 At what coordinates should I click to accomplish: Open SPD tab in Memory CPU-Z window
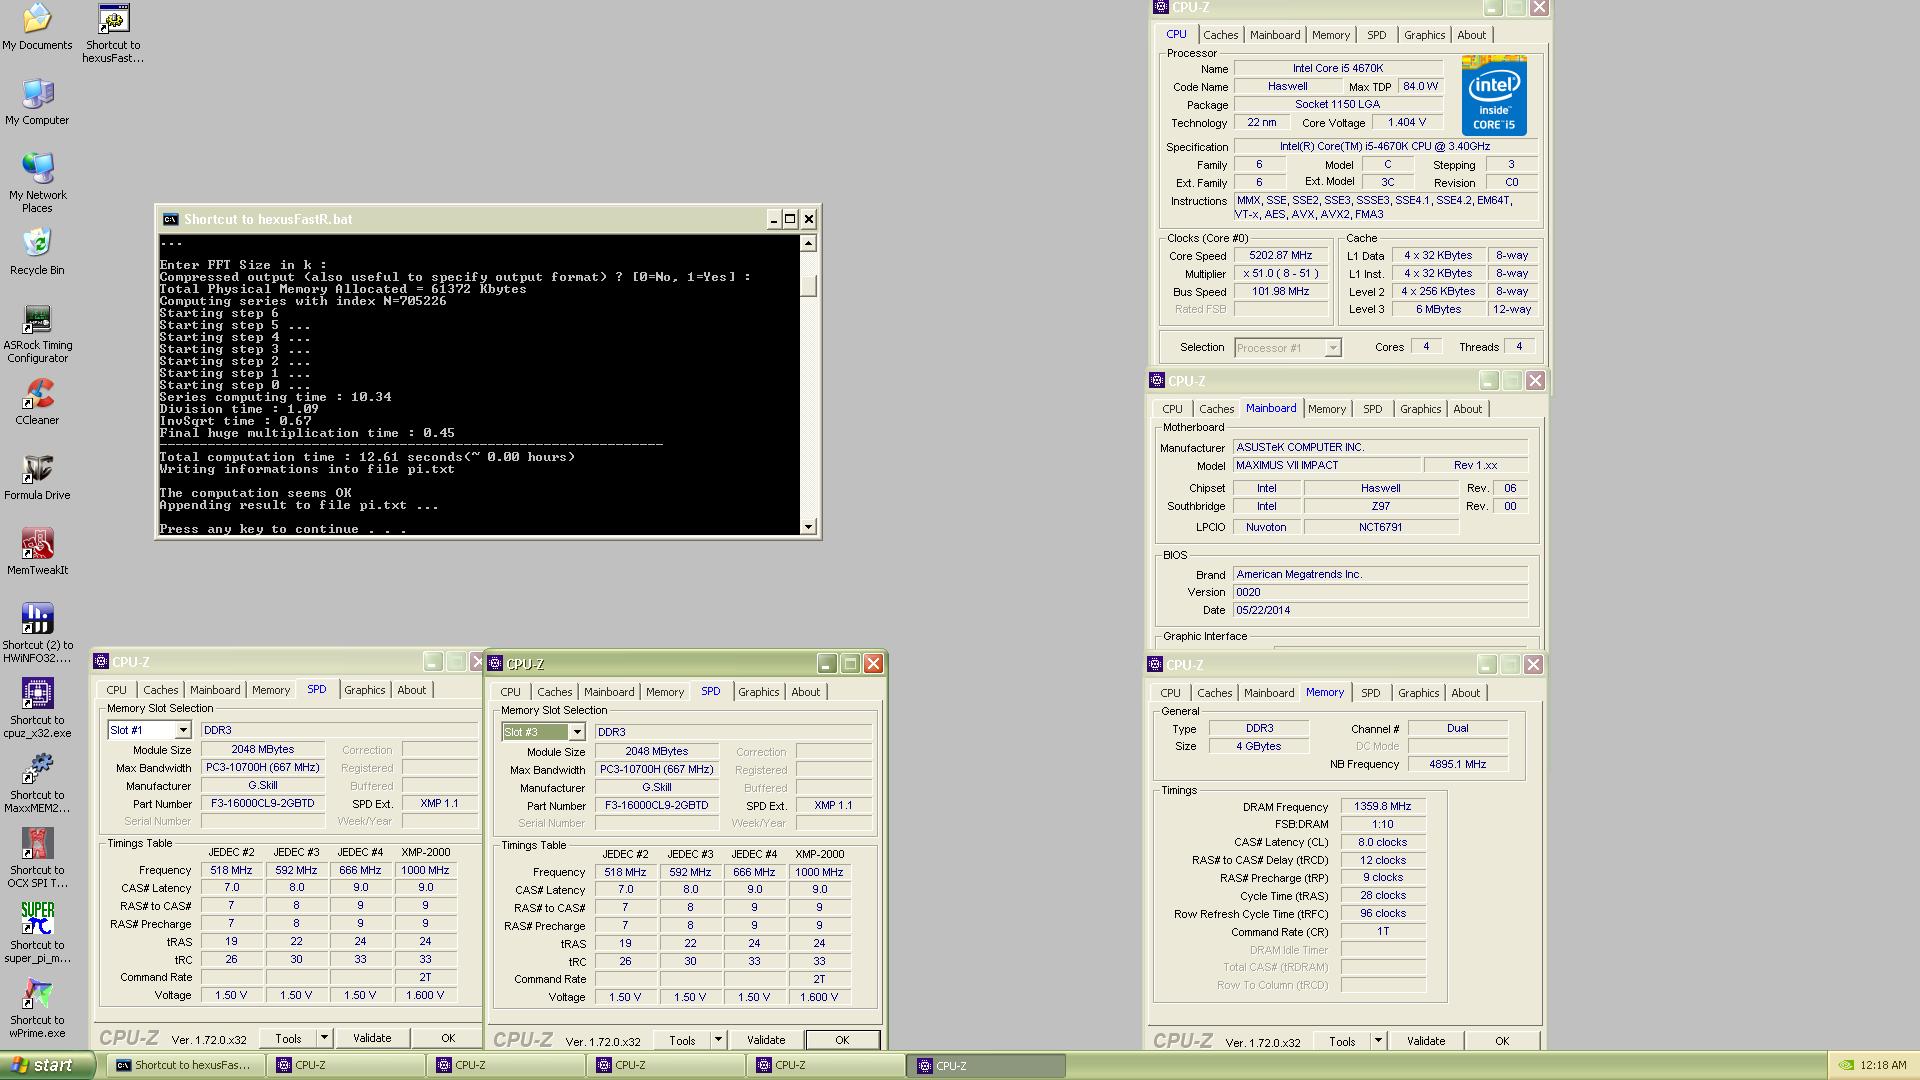(1370, 693)
